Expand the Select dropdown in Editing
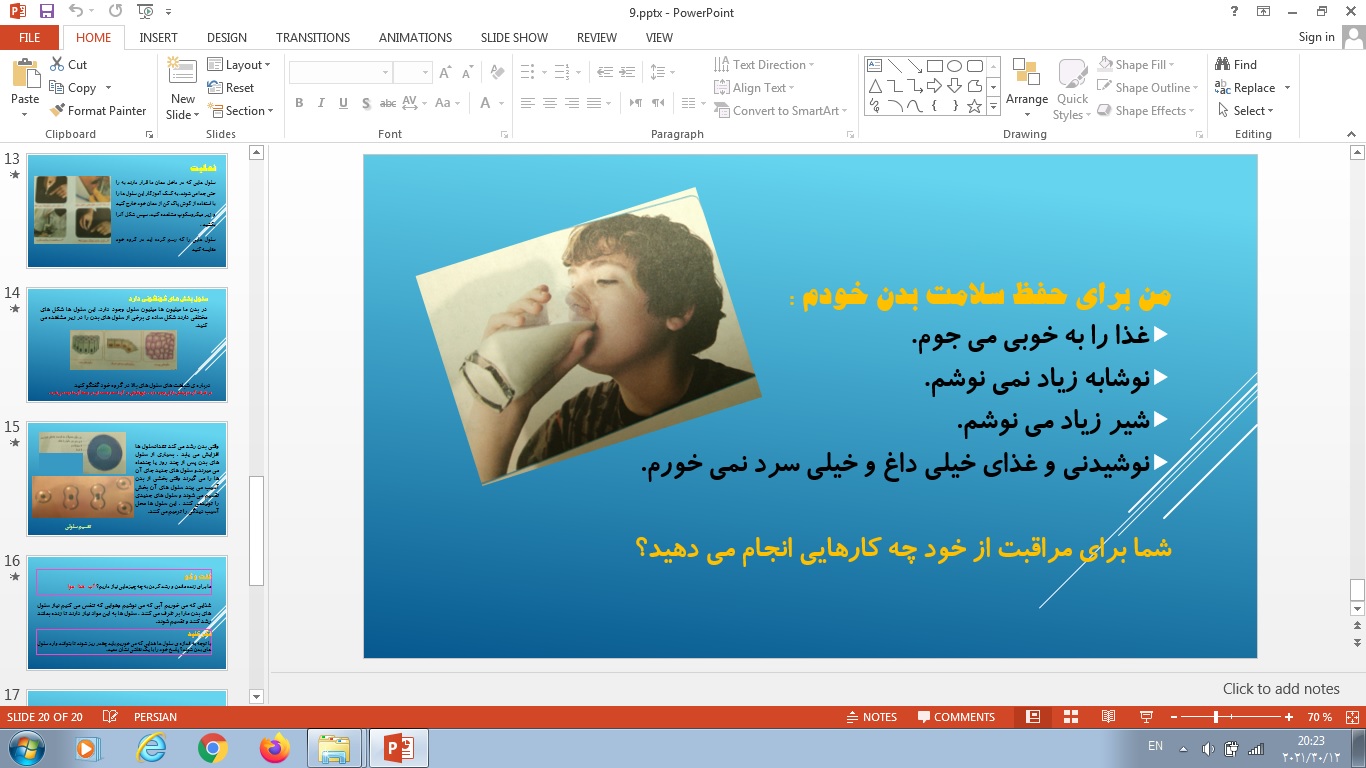Viewport: 1366px width, 768px height. tap(1246, 111)
